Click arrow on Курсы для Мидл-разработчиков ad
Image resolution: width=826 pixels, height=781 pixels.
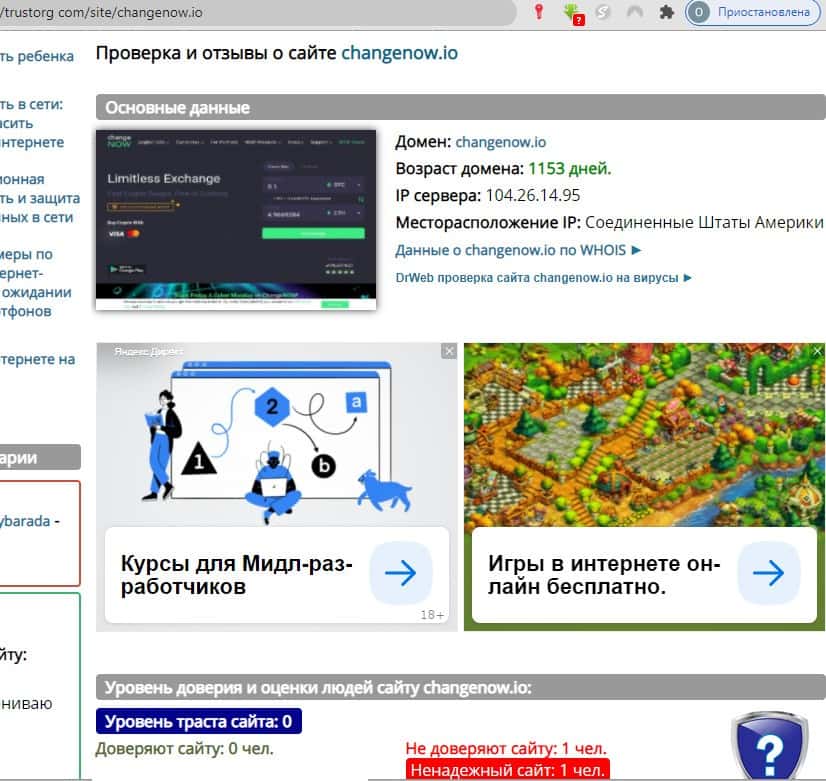coord(401,572)
